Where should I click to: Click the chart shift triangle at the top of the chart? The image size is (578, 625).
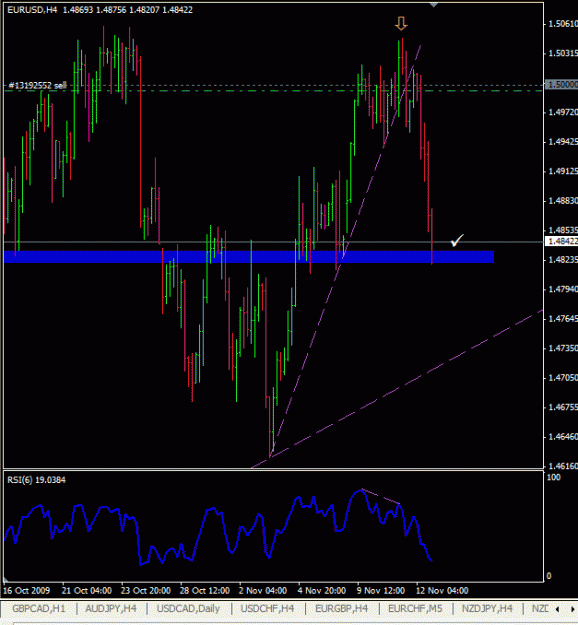click(434, 5)
